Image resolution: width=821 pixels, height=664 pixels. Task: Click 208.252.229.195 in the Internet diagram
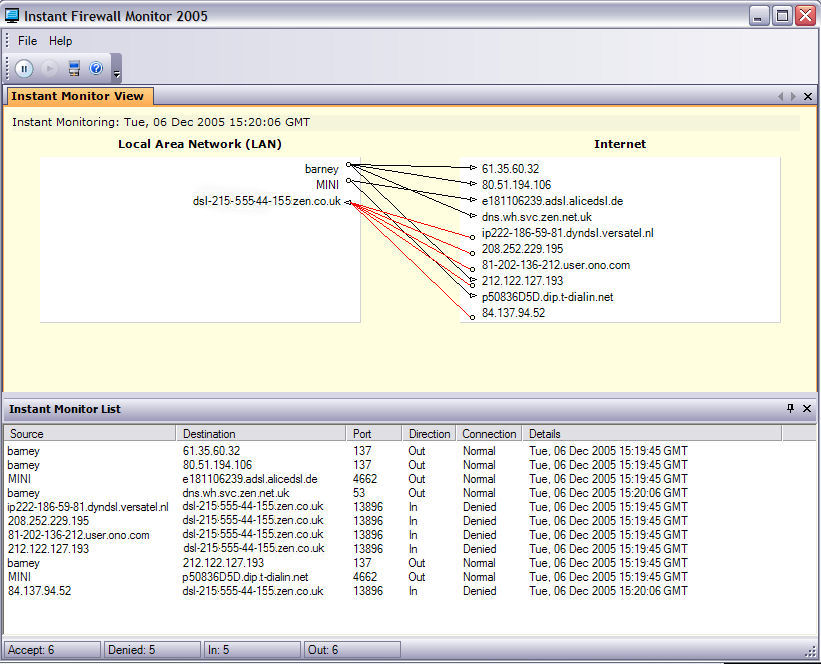coord(523,249)
